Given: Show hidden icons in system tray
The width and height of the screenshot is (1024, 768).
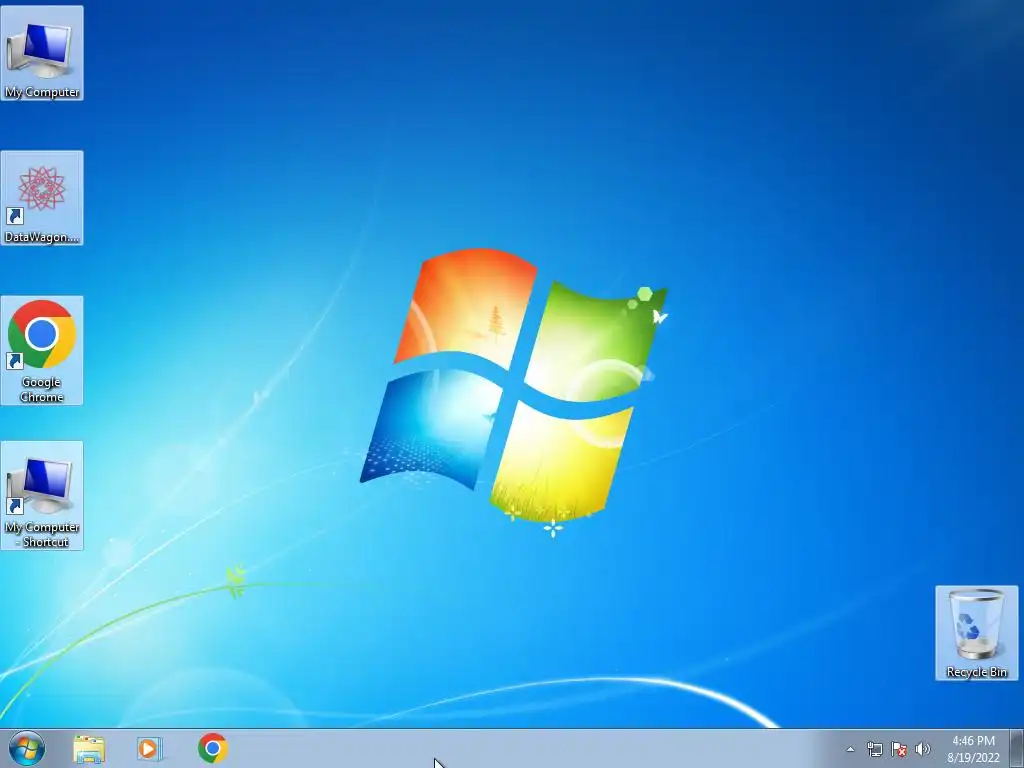Looking at the screenshot, I should pos(850,749).
